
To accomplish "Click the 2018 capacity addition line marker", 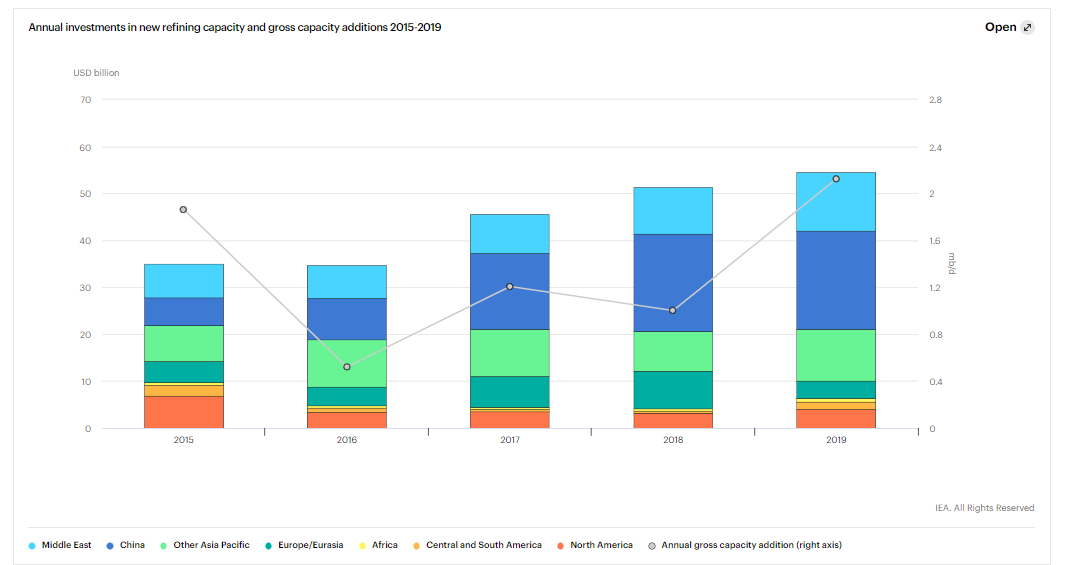I will (x=672, y=310).
